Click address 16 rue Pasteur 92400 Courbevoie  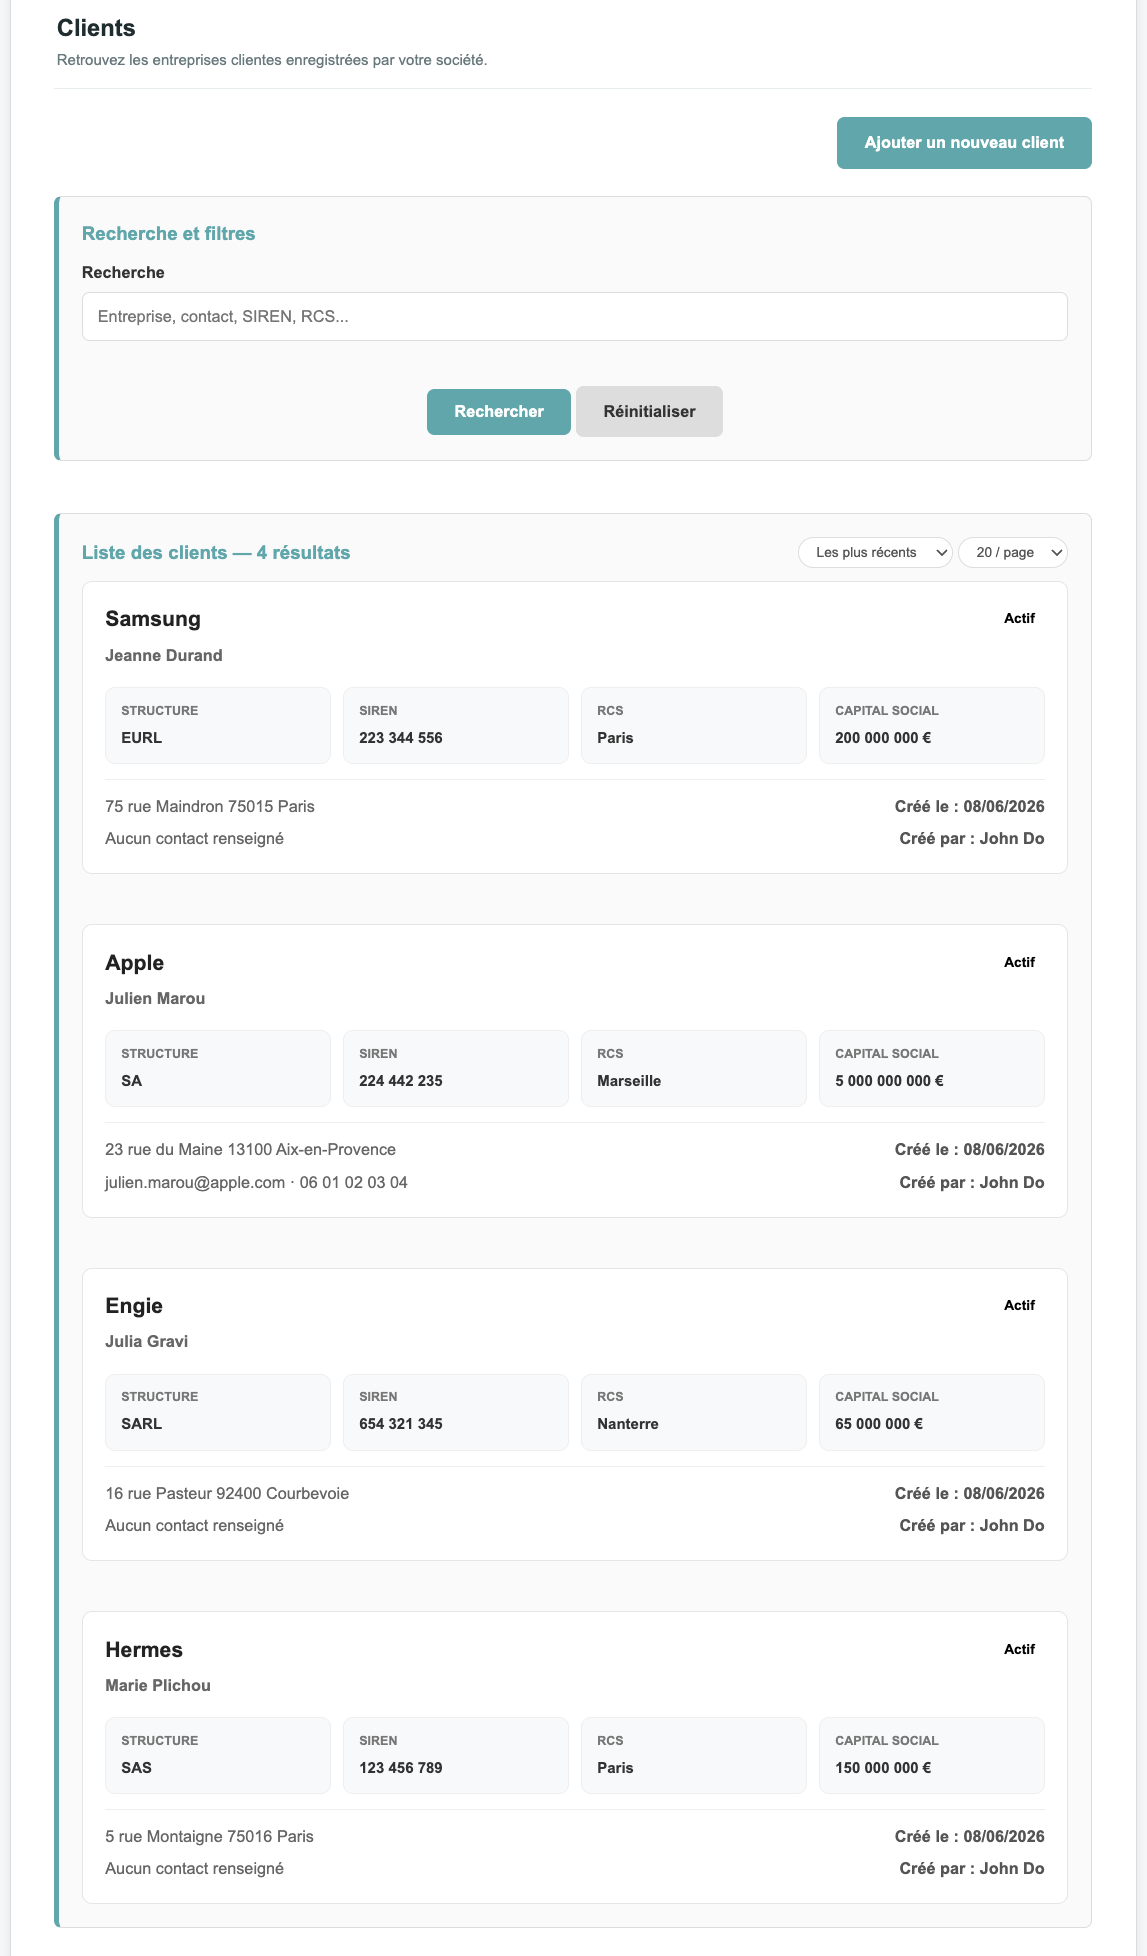[x=227, y=1494]
